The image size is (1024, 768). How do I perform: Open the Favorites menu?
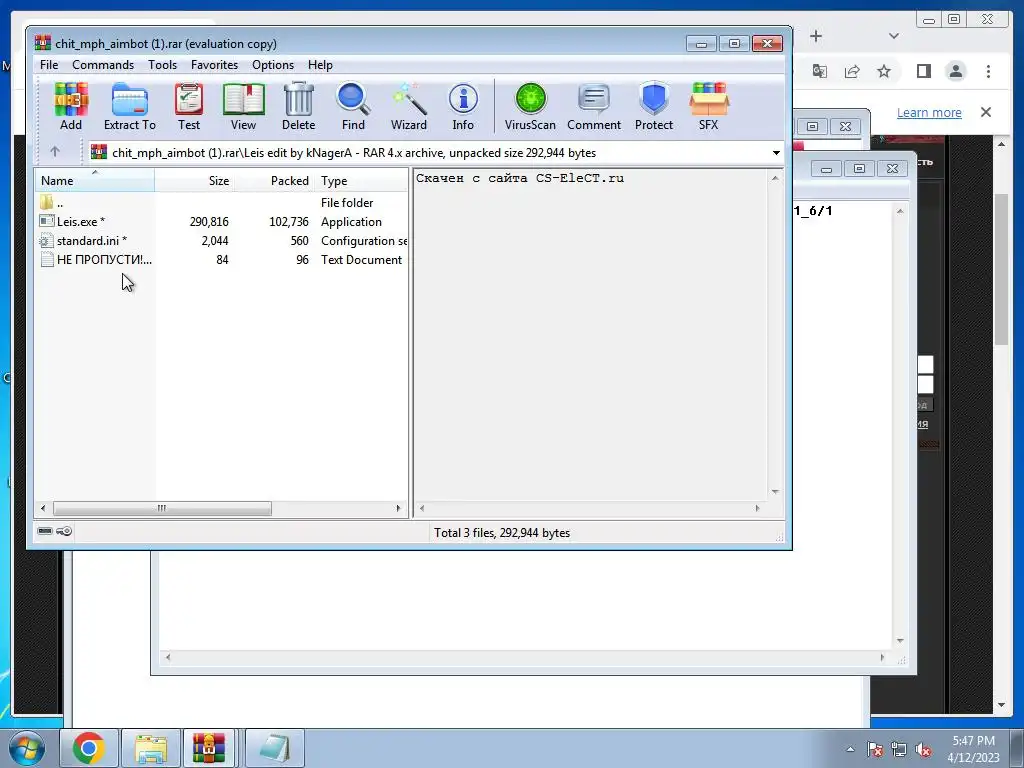[214, 65]
